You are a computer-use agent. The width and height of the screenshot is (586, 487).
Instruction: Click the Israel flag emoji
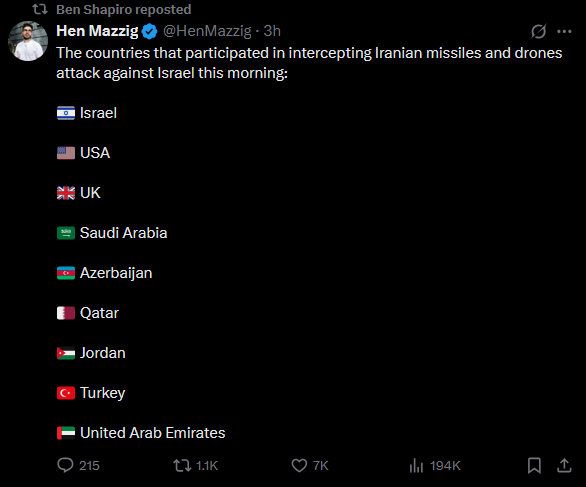pyautogui.click(x=66, y=113)
